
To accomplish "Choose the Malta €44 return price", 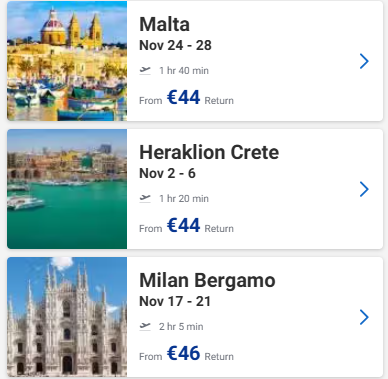I will [183, 97].
